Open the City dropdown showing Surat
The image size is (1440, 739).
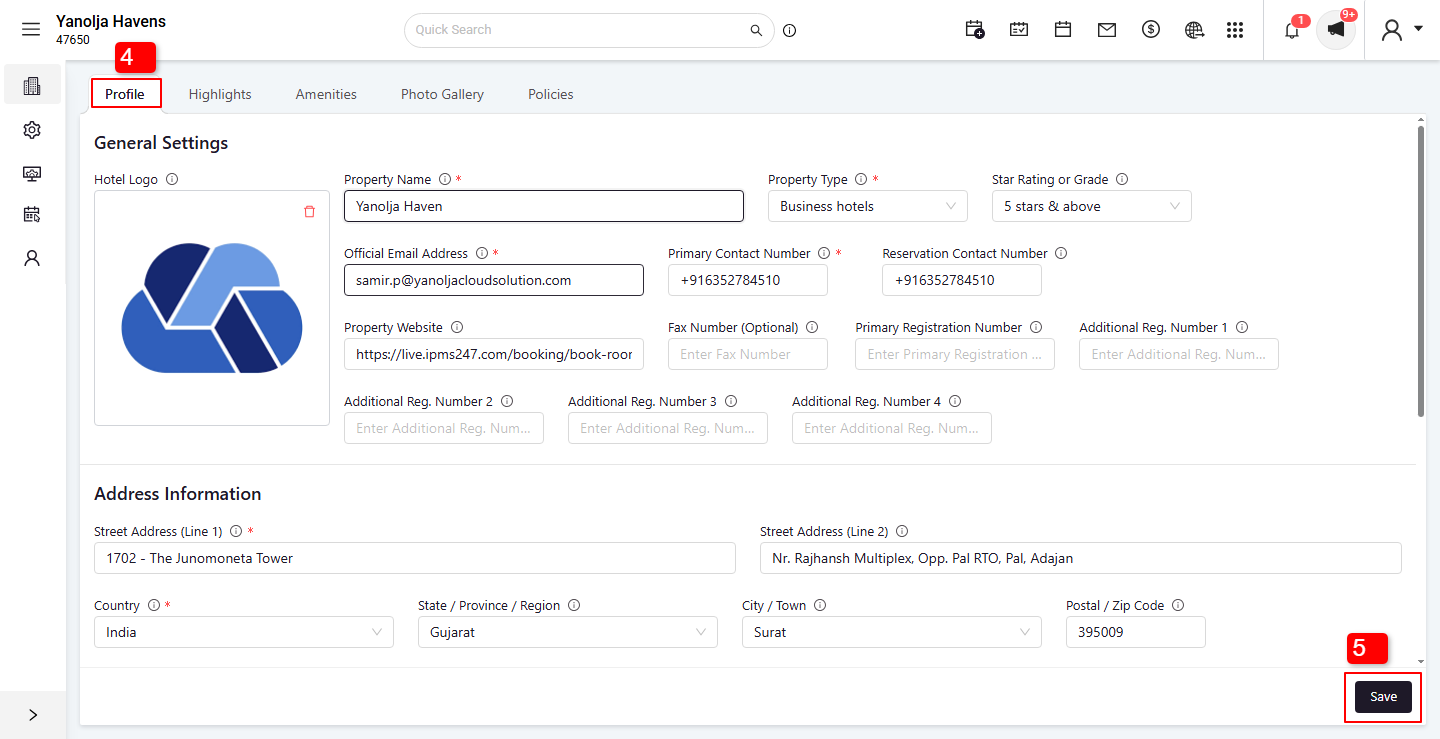892,632
